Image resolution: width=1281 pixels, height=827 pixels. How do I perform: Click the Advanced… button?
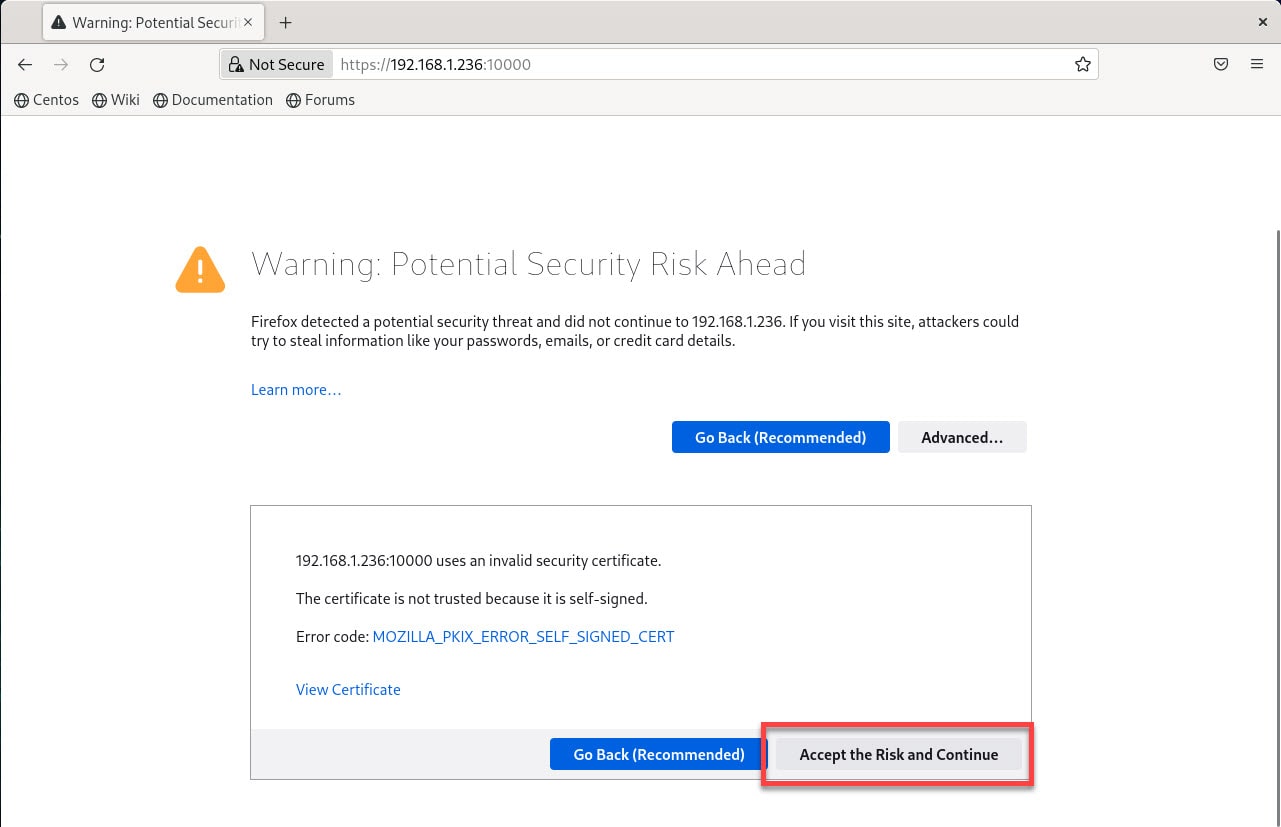[962, 437]
